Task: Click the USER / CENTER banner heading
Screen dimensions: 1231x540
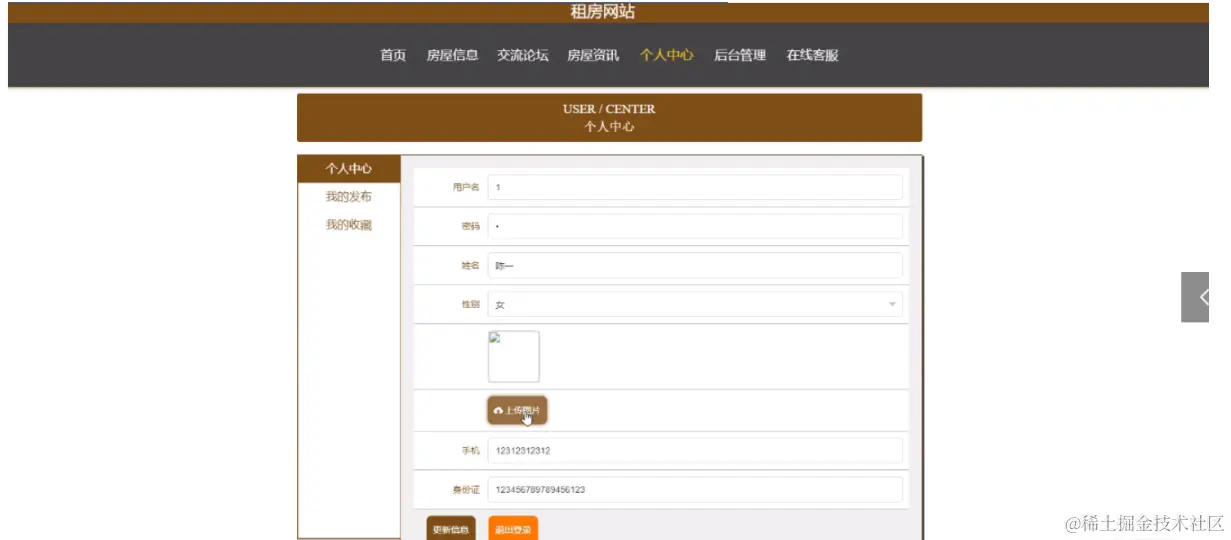Action: (609, 109)
